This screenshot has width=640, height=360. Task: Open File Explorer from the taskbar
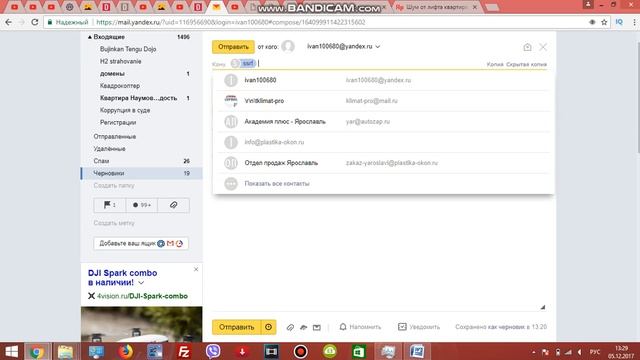65,351
